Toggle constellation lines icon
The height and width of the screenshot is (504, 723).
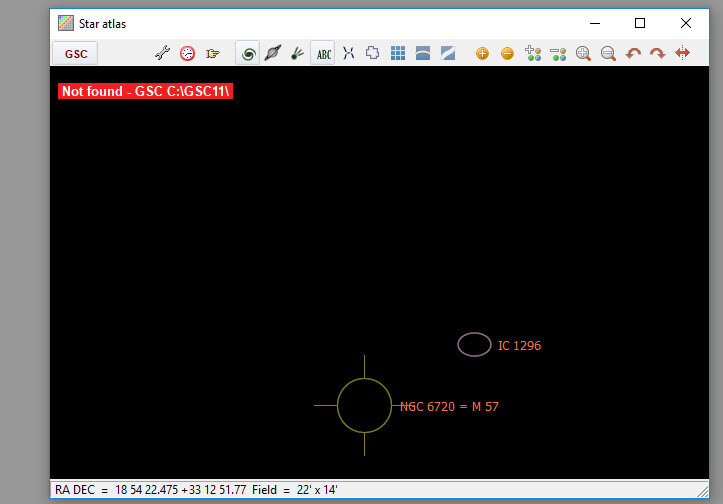[349, 53]
